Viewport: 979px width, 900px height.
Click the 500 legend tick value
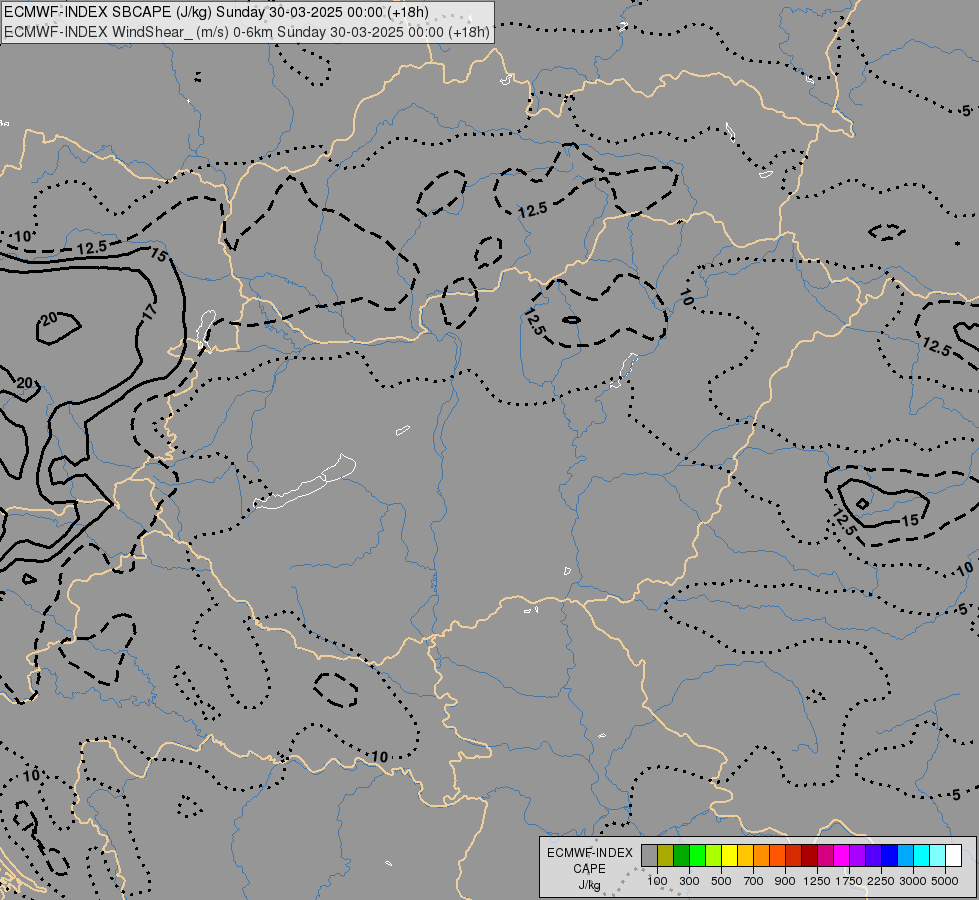coord(721,881)
